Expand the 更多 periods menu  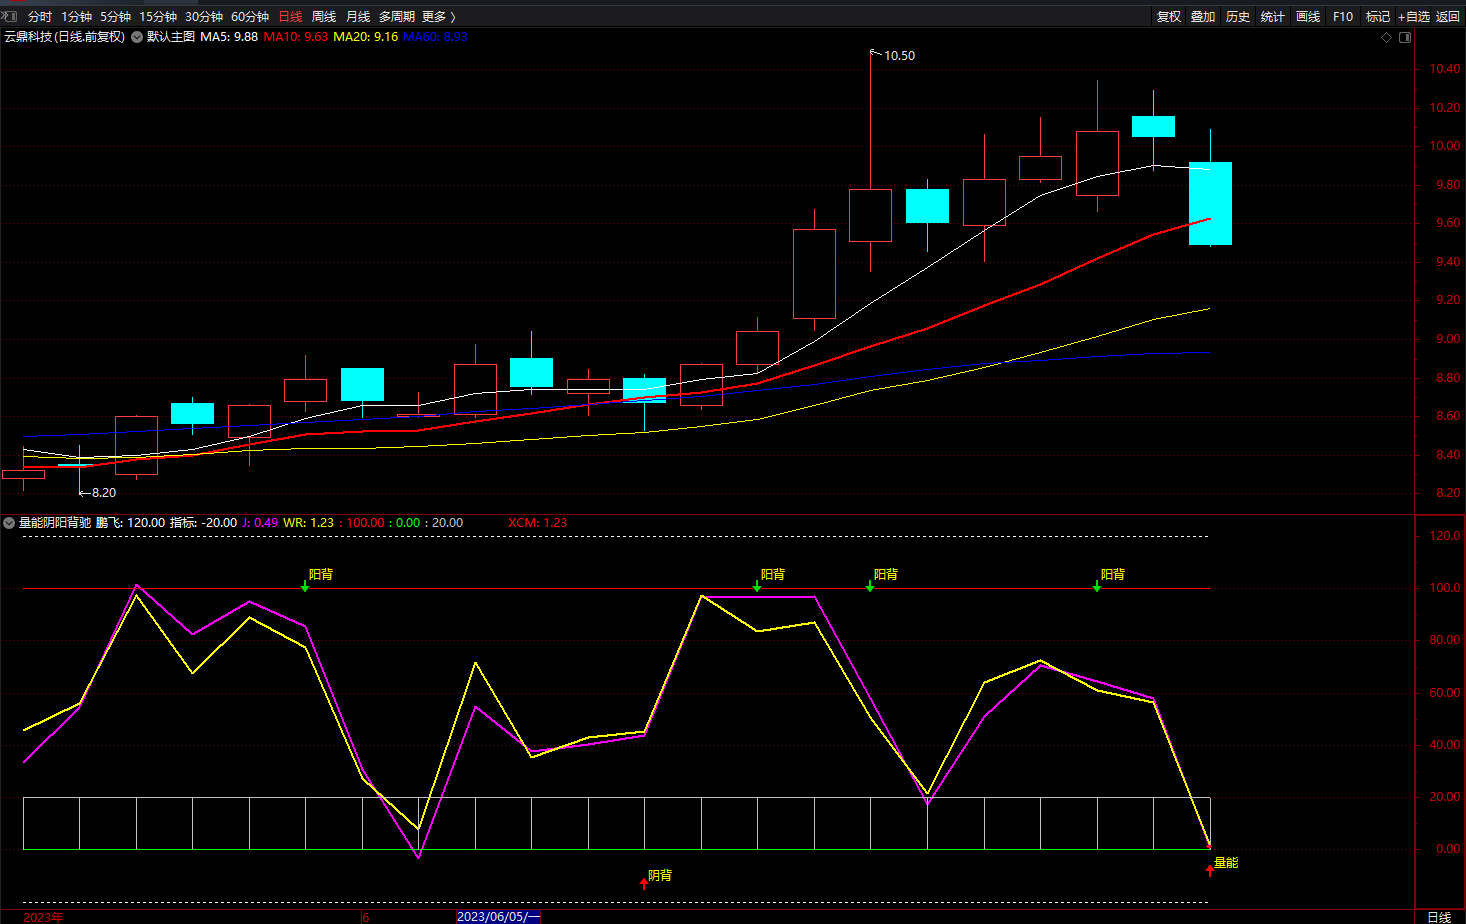tap(438, 17)
